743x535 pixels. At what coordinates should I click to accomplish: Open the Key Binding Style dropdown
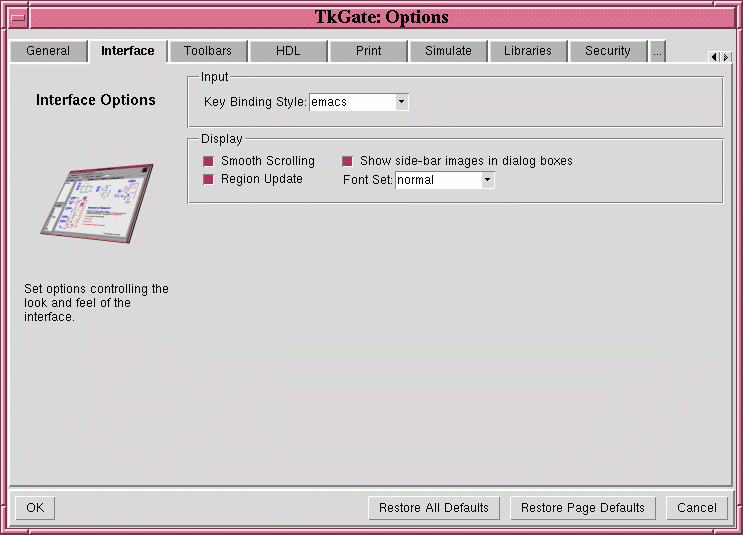click(x=401, y=102)
